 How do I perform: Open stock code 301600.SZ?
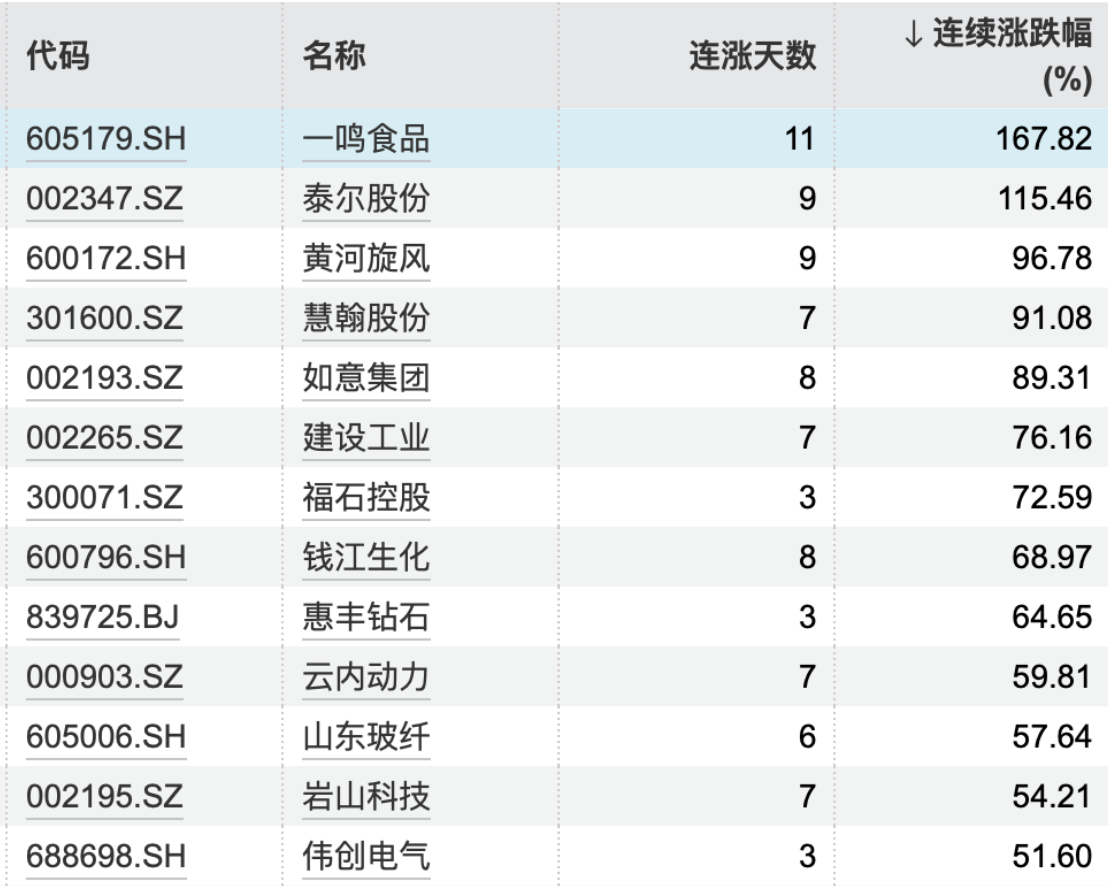(x=105, y=318)
